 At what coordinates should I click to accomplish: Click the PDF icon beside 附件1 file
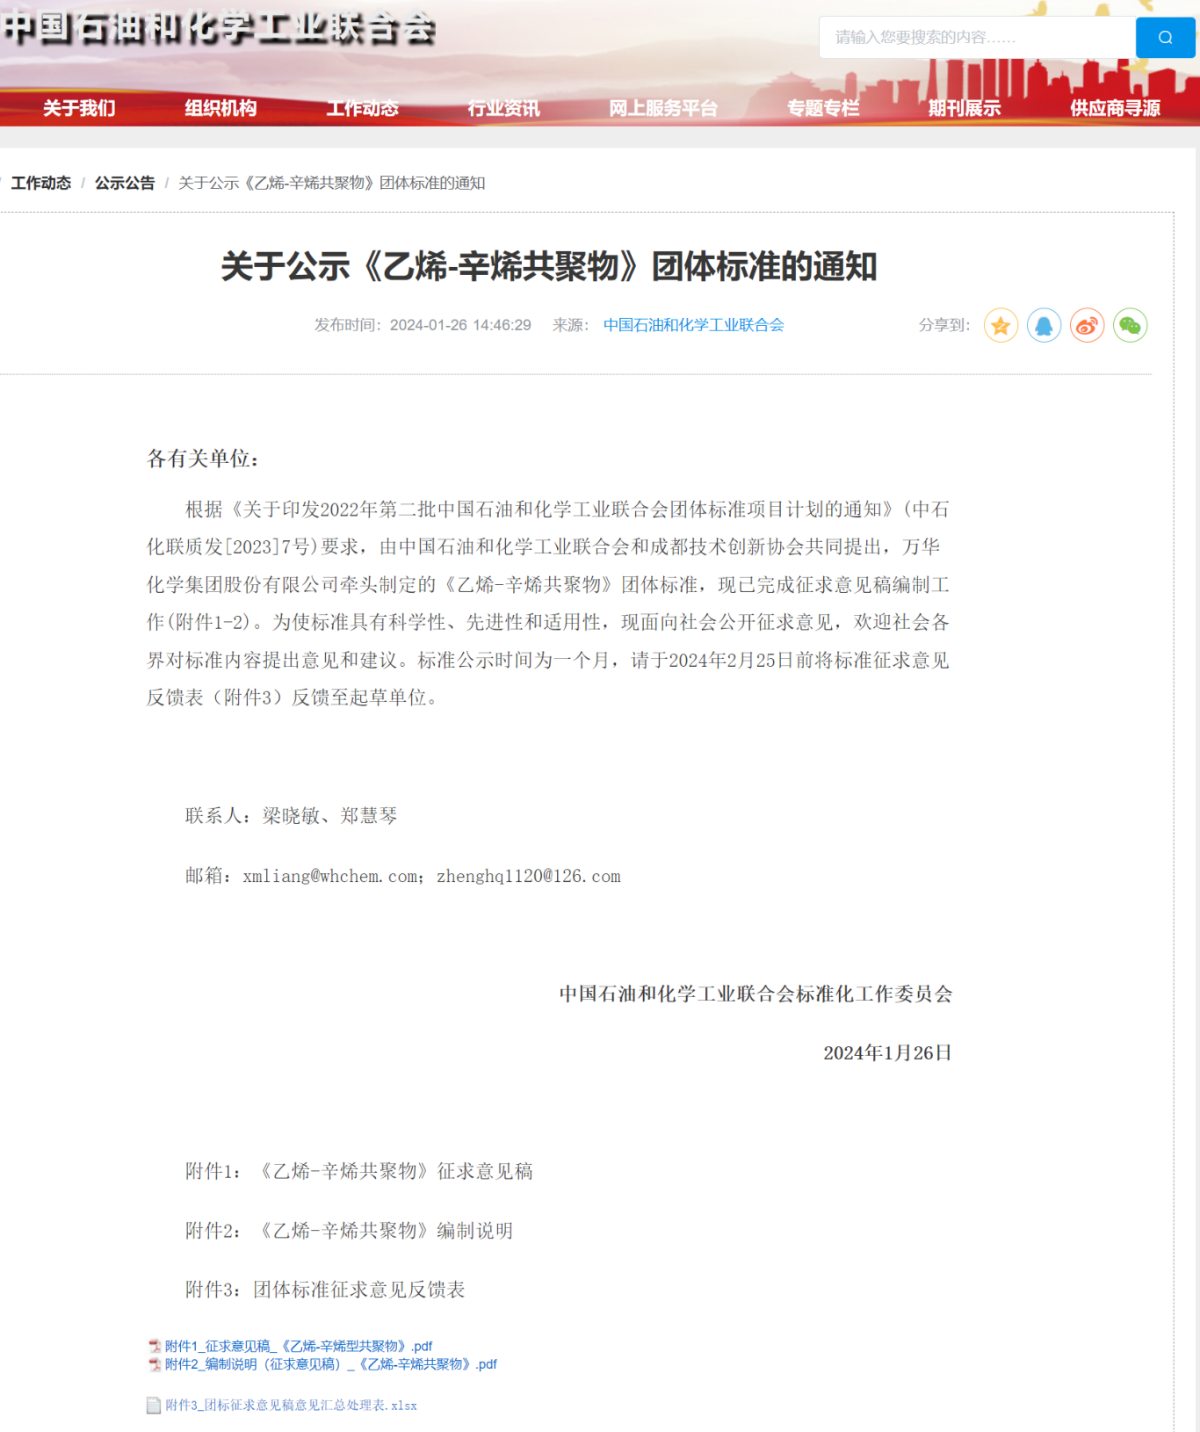click(155, 1346)
